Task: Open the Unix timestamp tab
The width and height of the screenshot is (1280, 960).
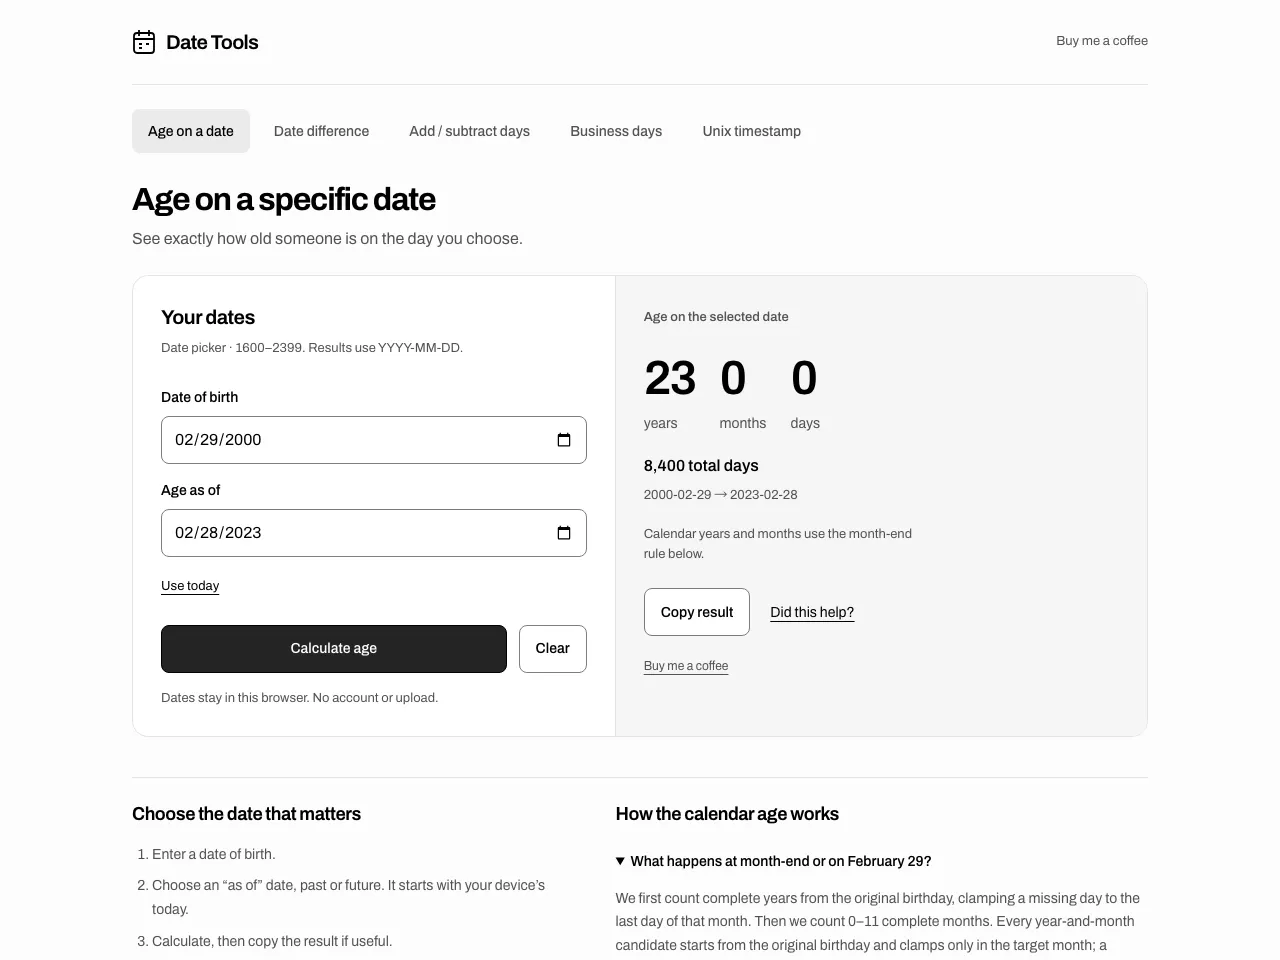Action: tap(752, 131)
